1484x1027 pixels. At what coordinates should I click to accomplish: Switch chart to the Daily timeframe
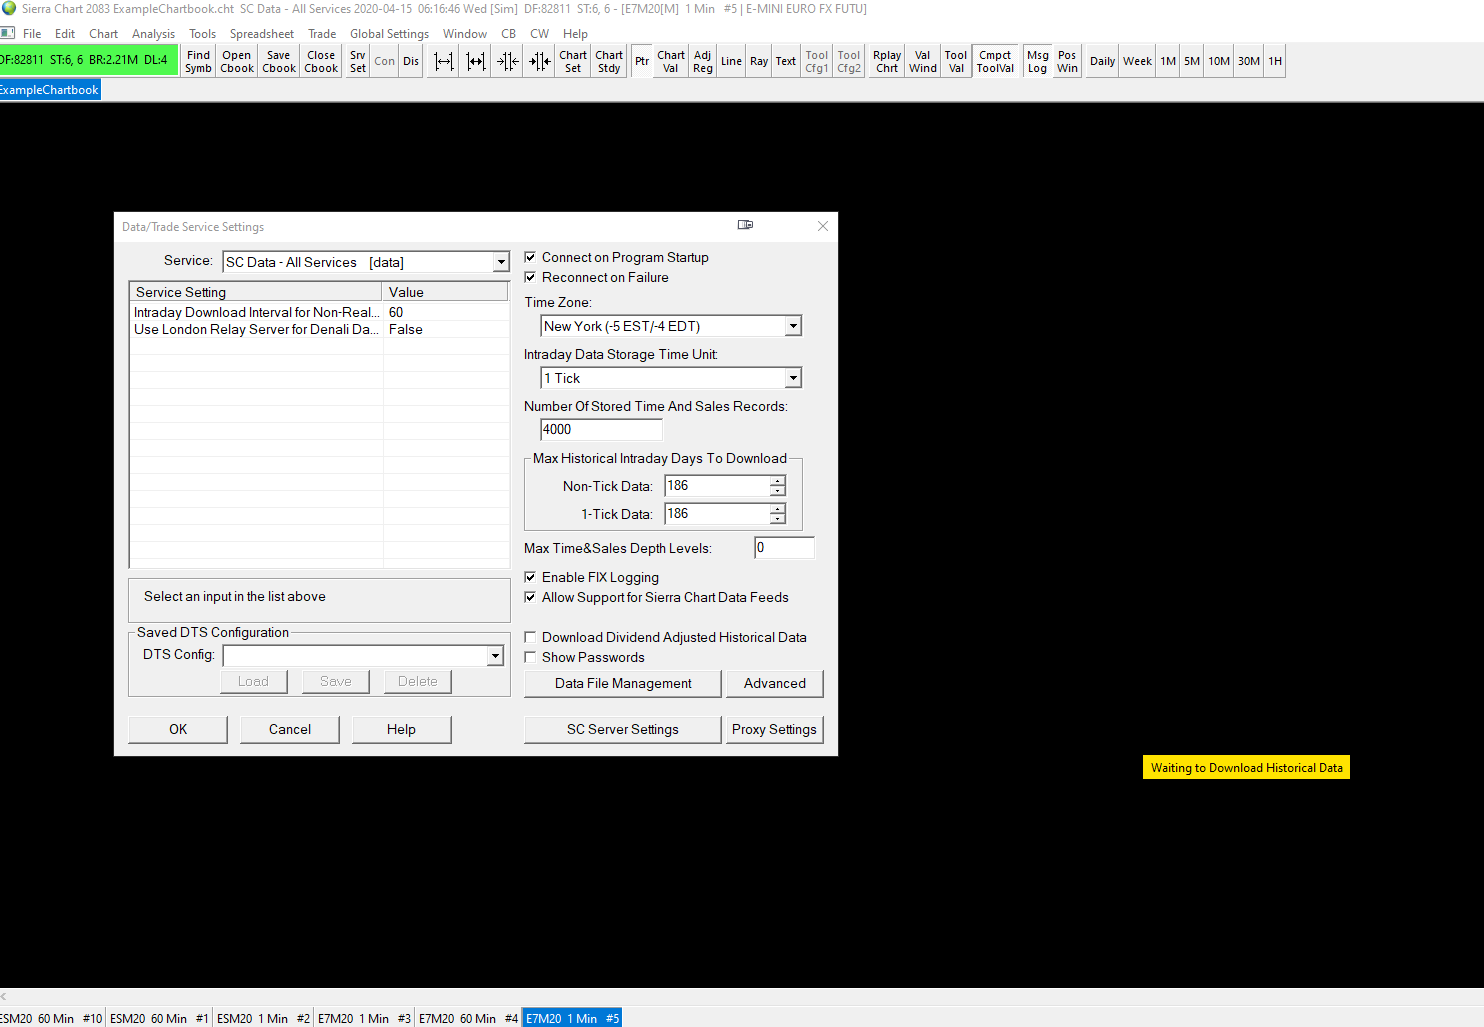[1102, 62]
